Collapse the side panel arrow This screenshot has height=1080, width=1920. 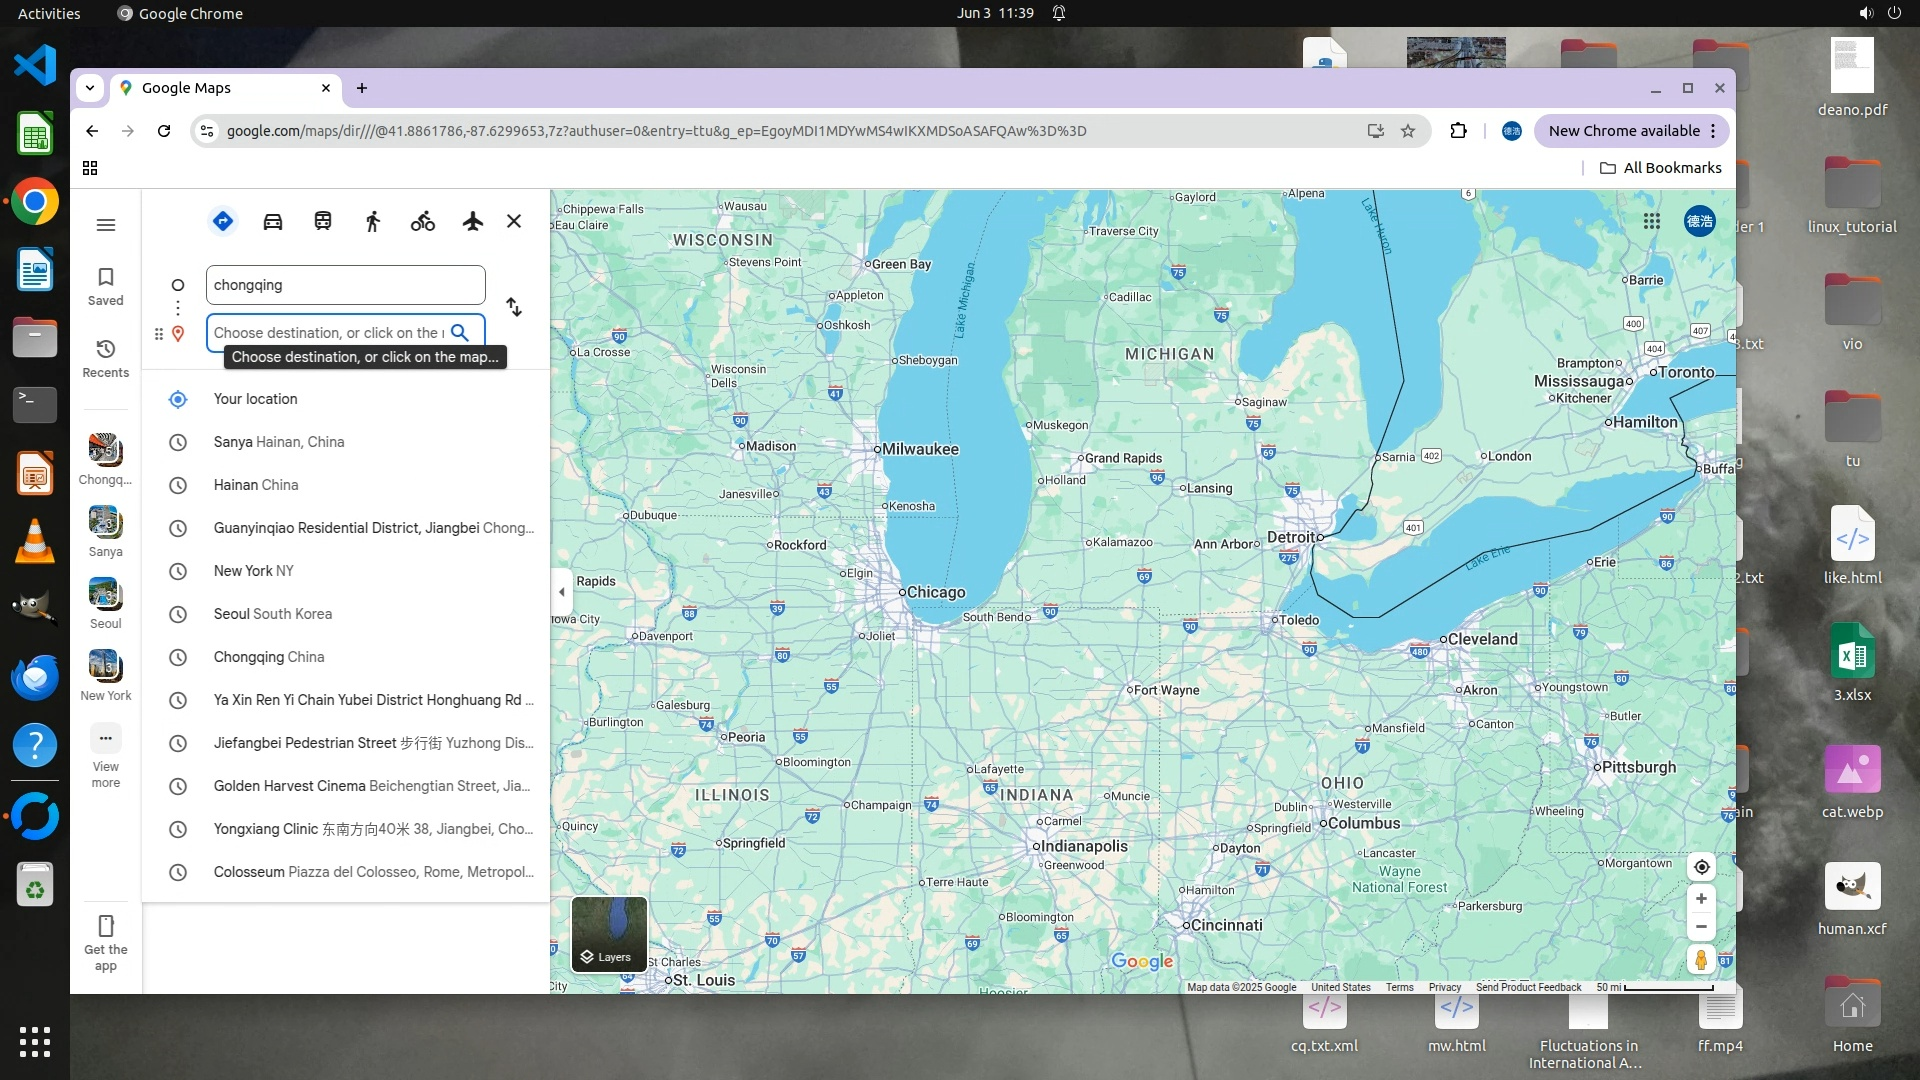pos(562,592)
